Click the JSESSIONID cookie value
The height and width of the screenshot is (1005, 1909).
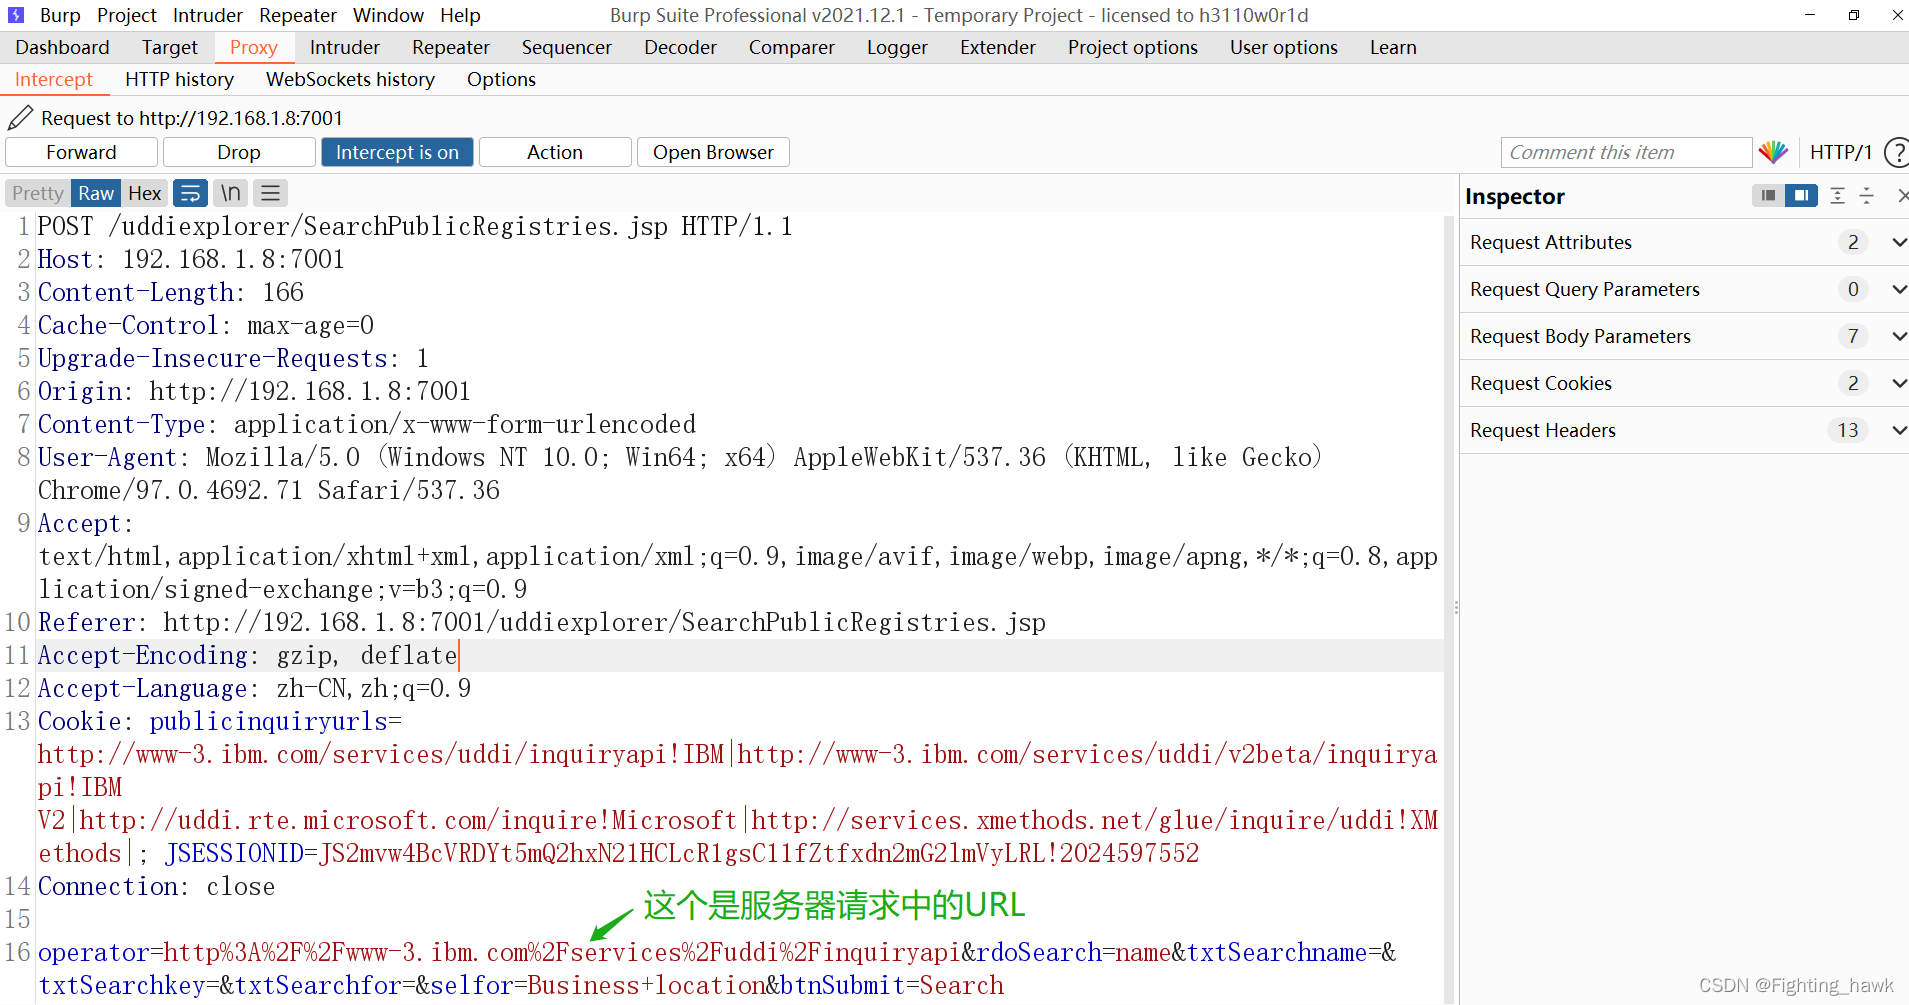(x=759, y=853)
